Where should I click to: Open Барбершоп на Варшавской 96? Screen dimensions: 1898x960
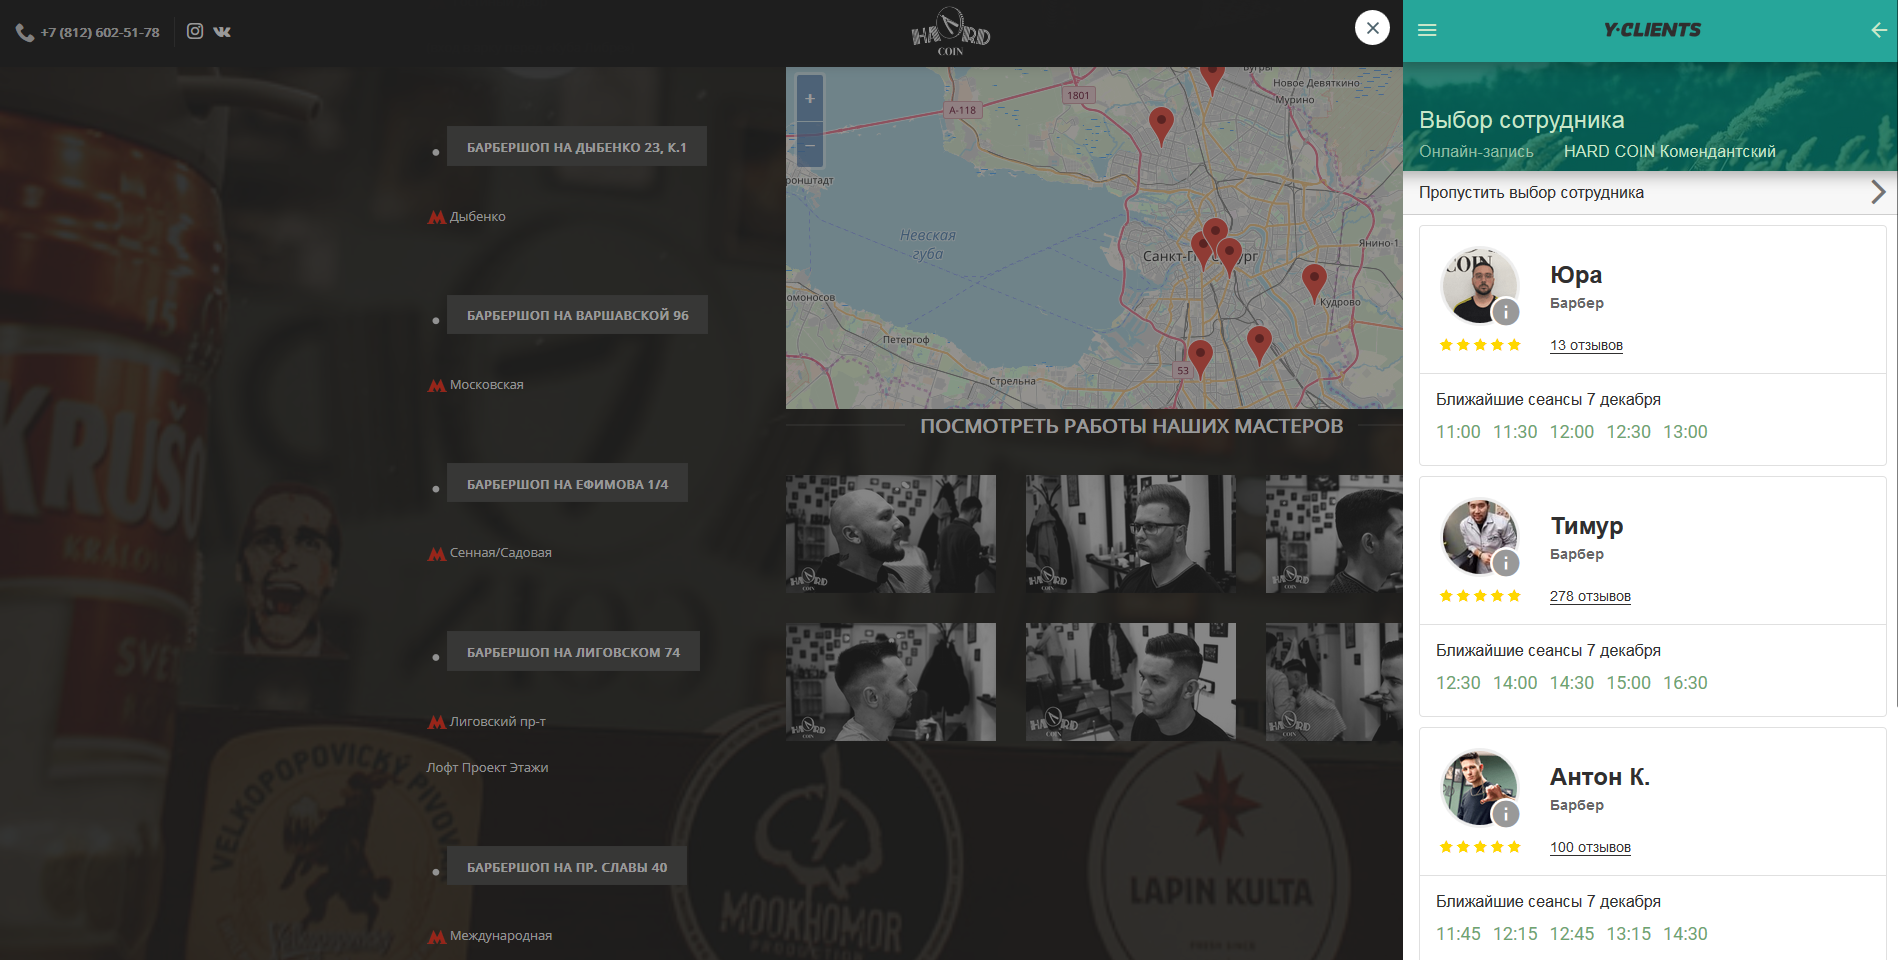pyautogui.click(x=577, y=314)
